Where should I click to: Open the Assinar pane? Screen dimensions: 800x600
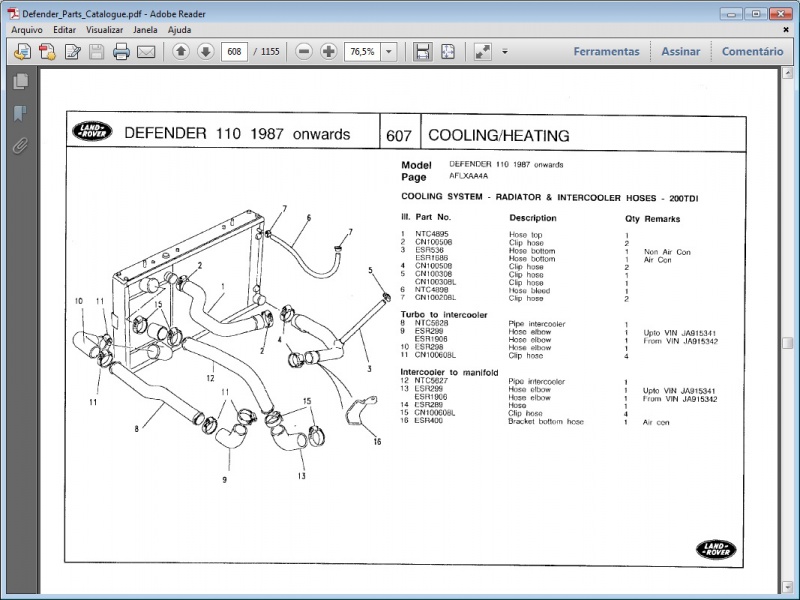click(x=681, y=52)
